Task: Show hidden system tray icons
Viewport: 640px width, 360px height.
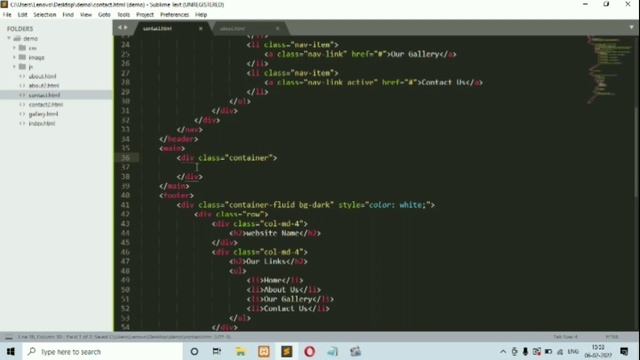Action: [x=503, y=351]
